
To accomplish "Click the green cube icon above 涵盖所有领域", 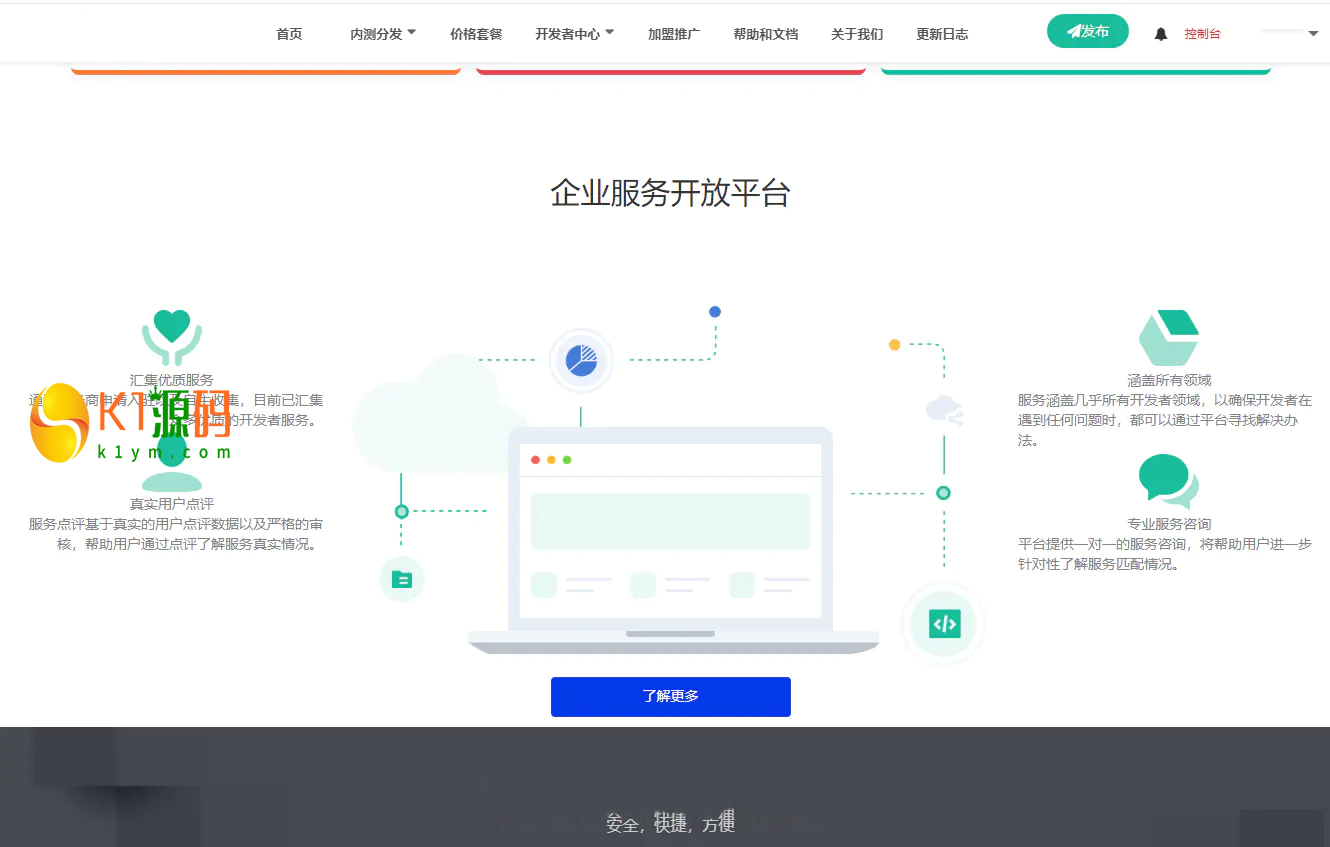I will (x=1168, y=338).
